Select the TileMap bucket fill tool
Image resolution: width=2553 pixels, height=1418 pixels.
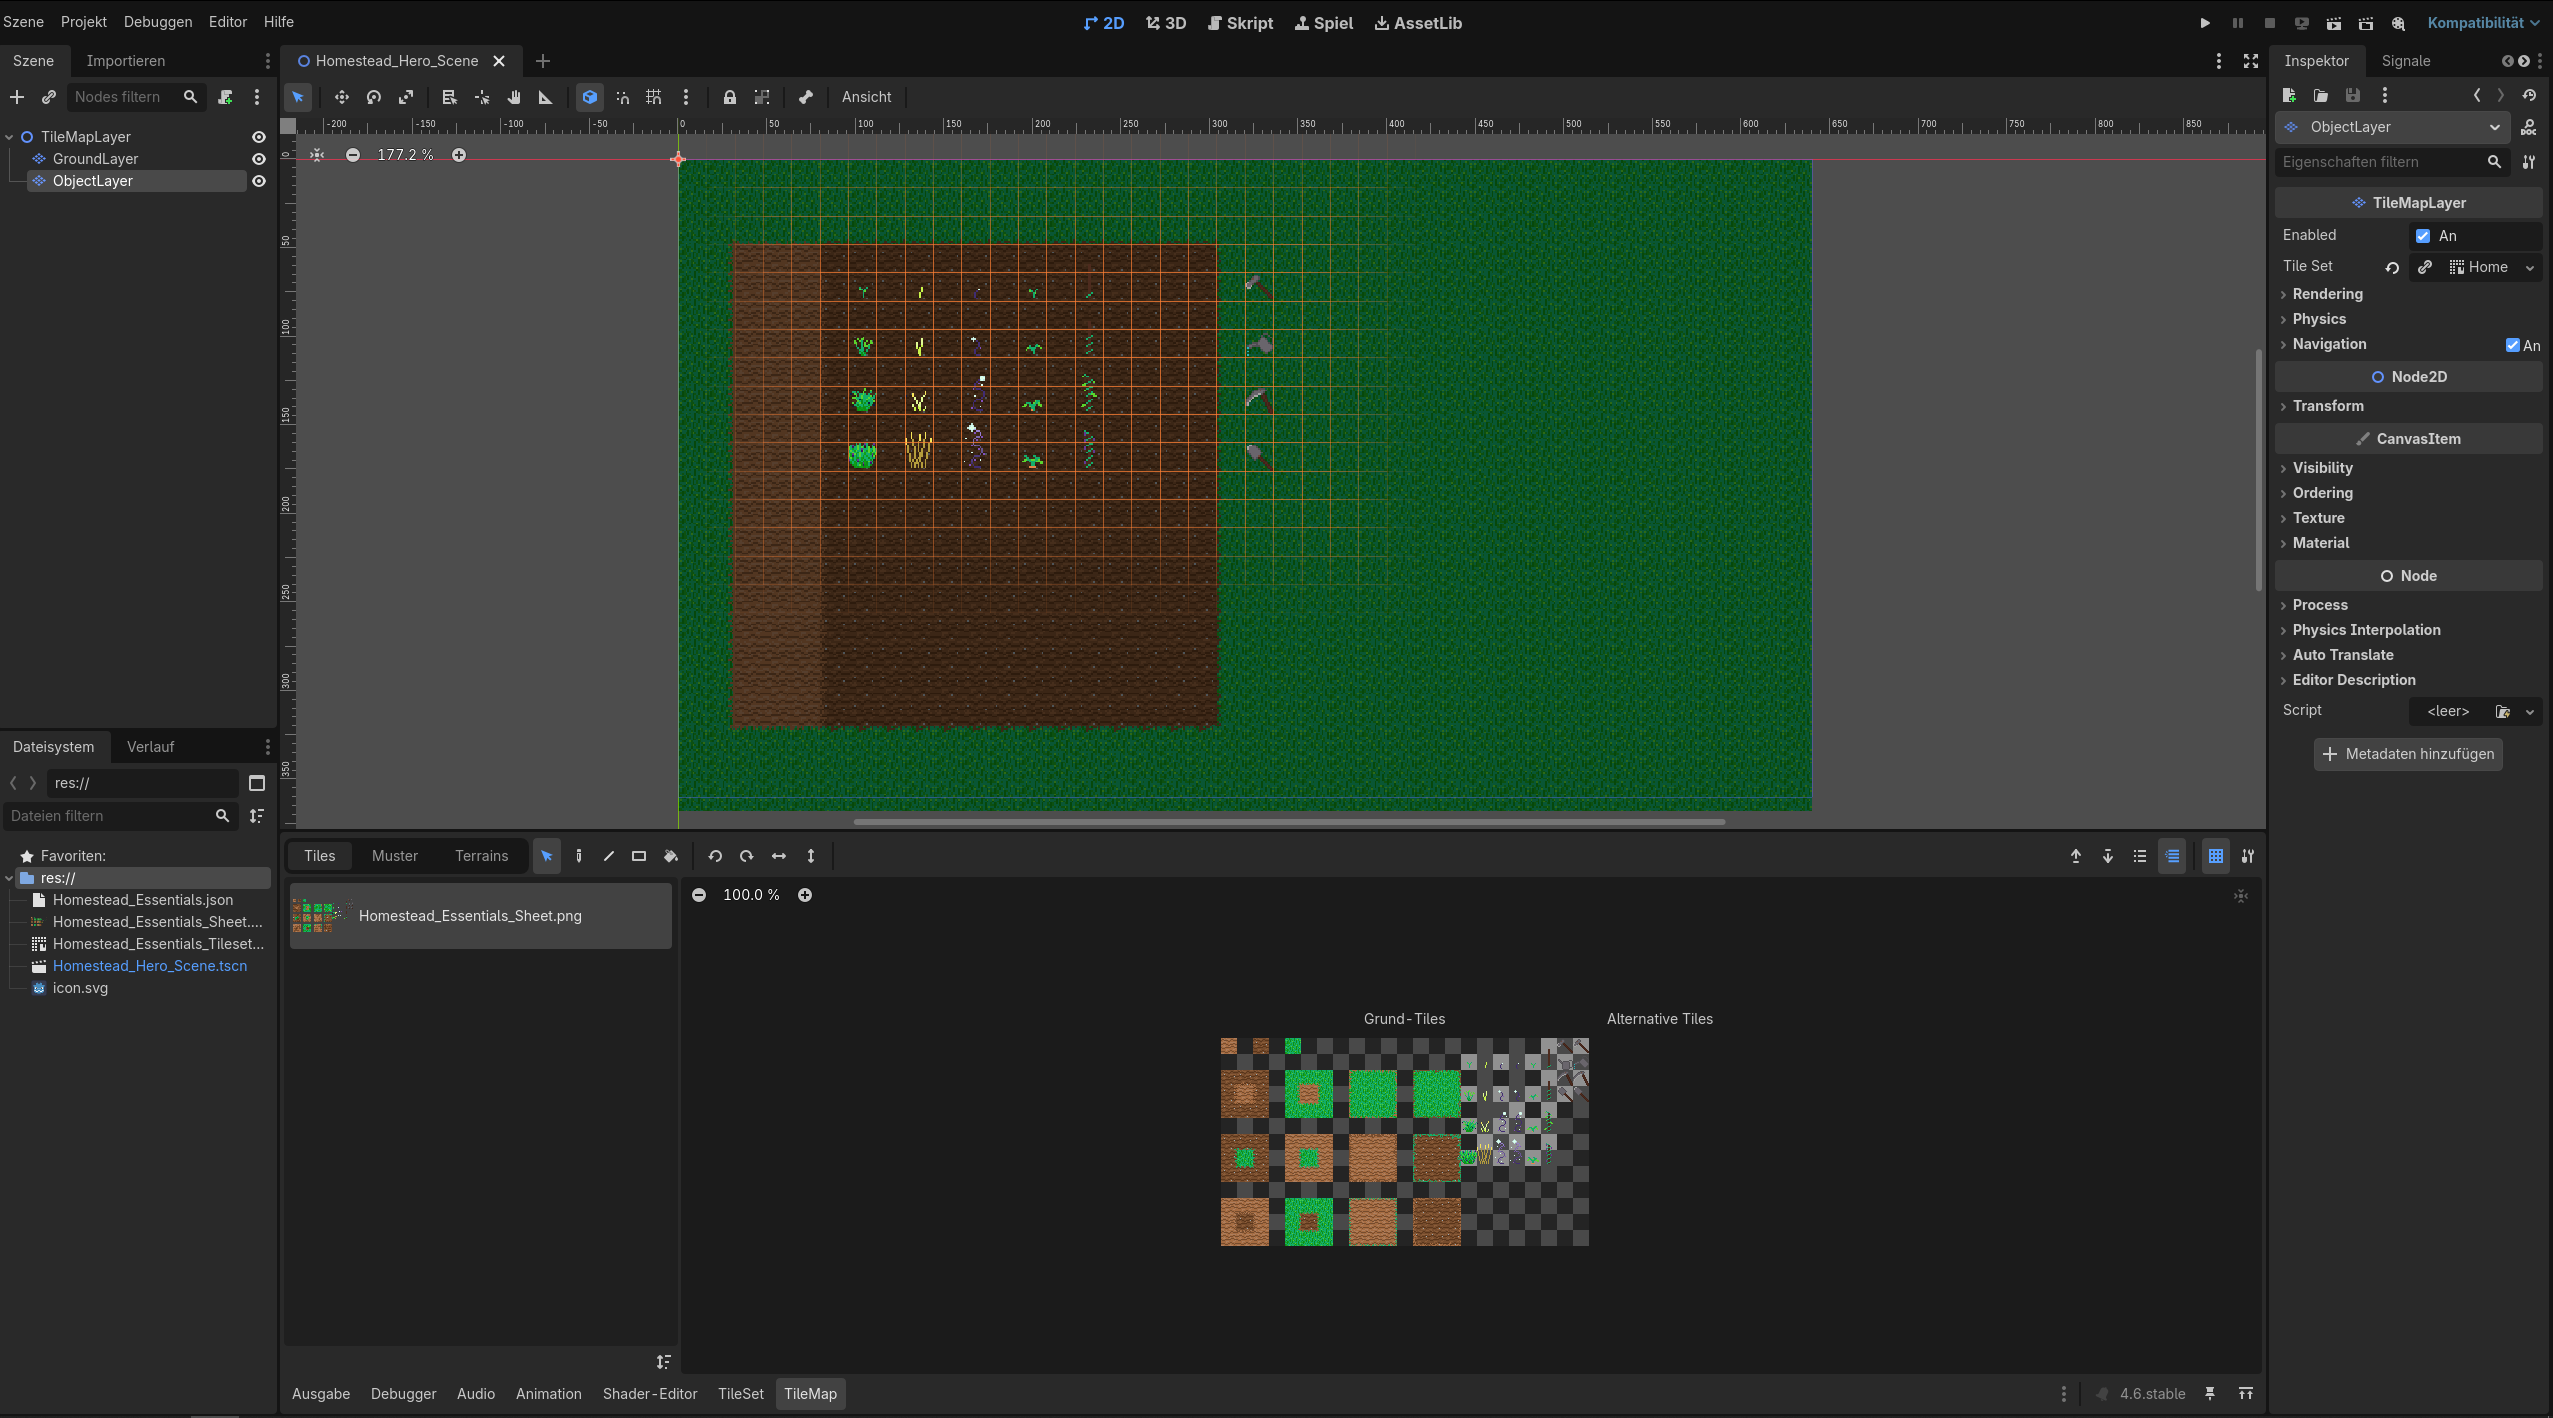pos(671,856)
